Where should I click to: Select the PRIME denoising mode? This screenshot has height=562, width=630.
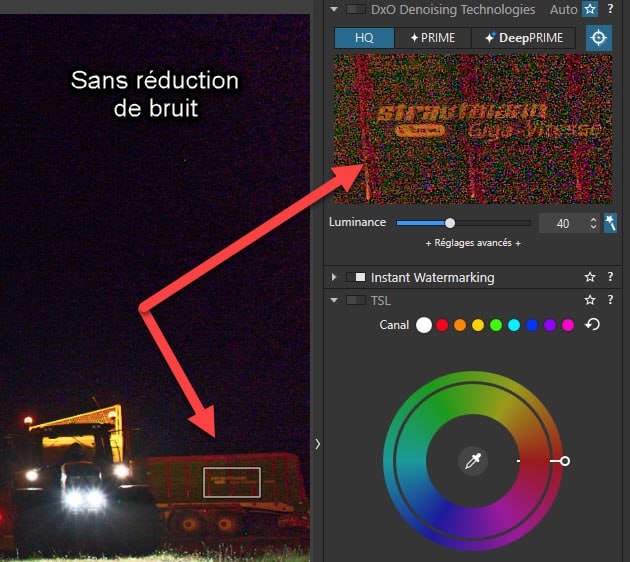[433, 38]
